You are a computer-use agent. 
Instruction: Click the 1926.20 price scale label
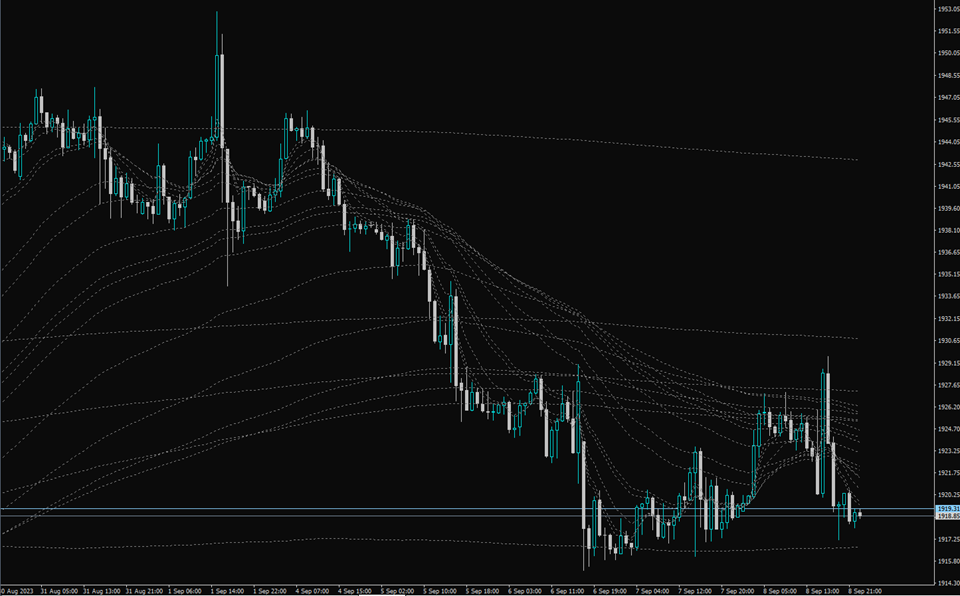click(949, 407)
